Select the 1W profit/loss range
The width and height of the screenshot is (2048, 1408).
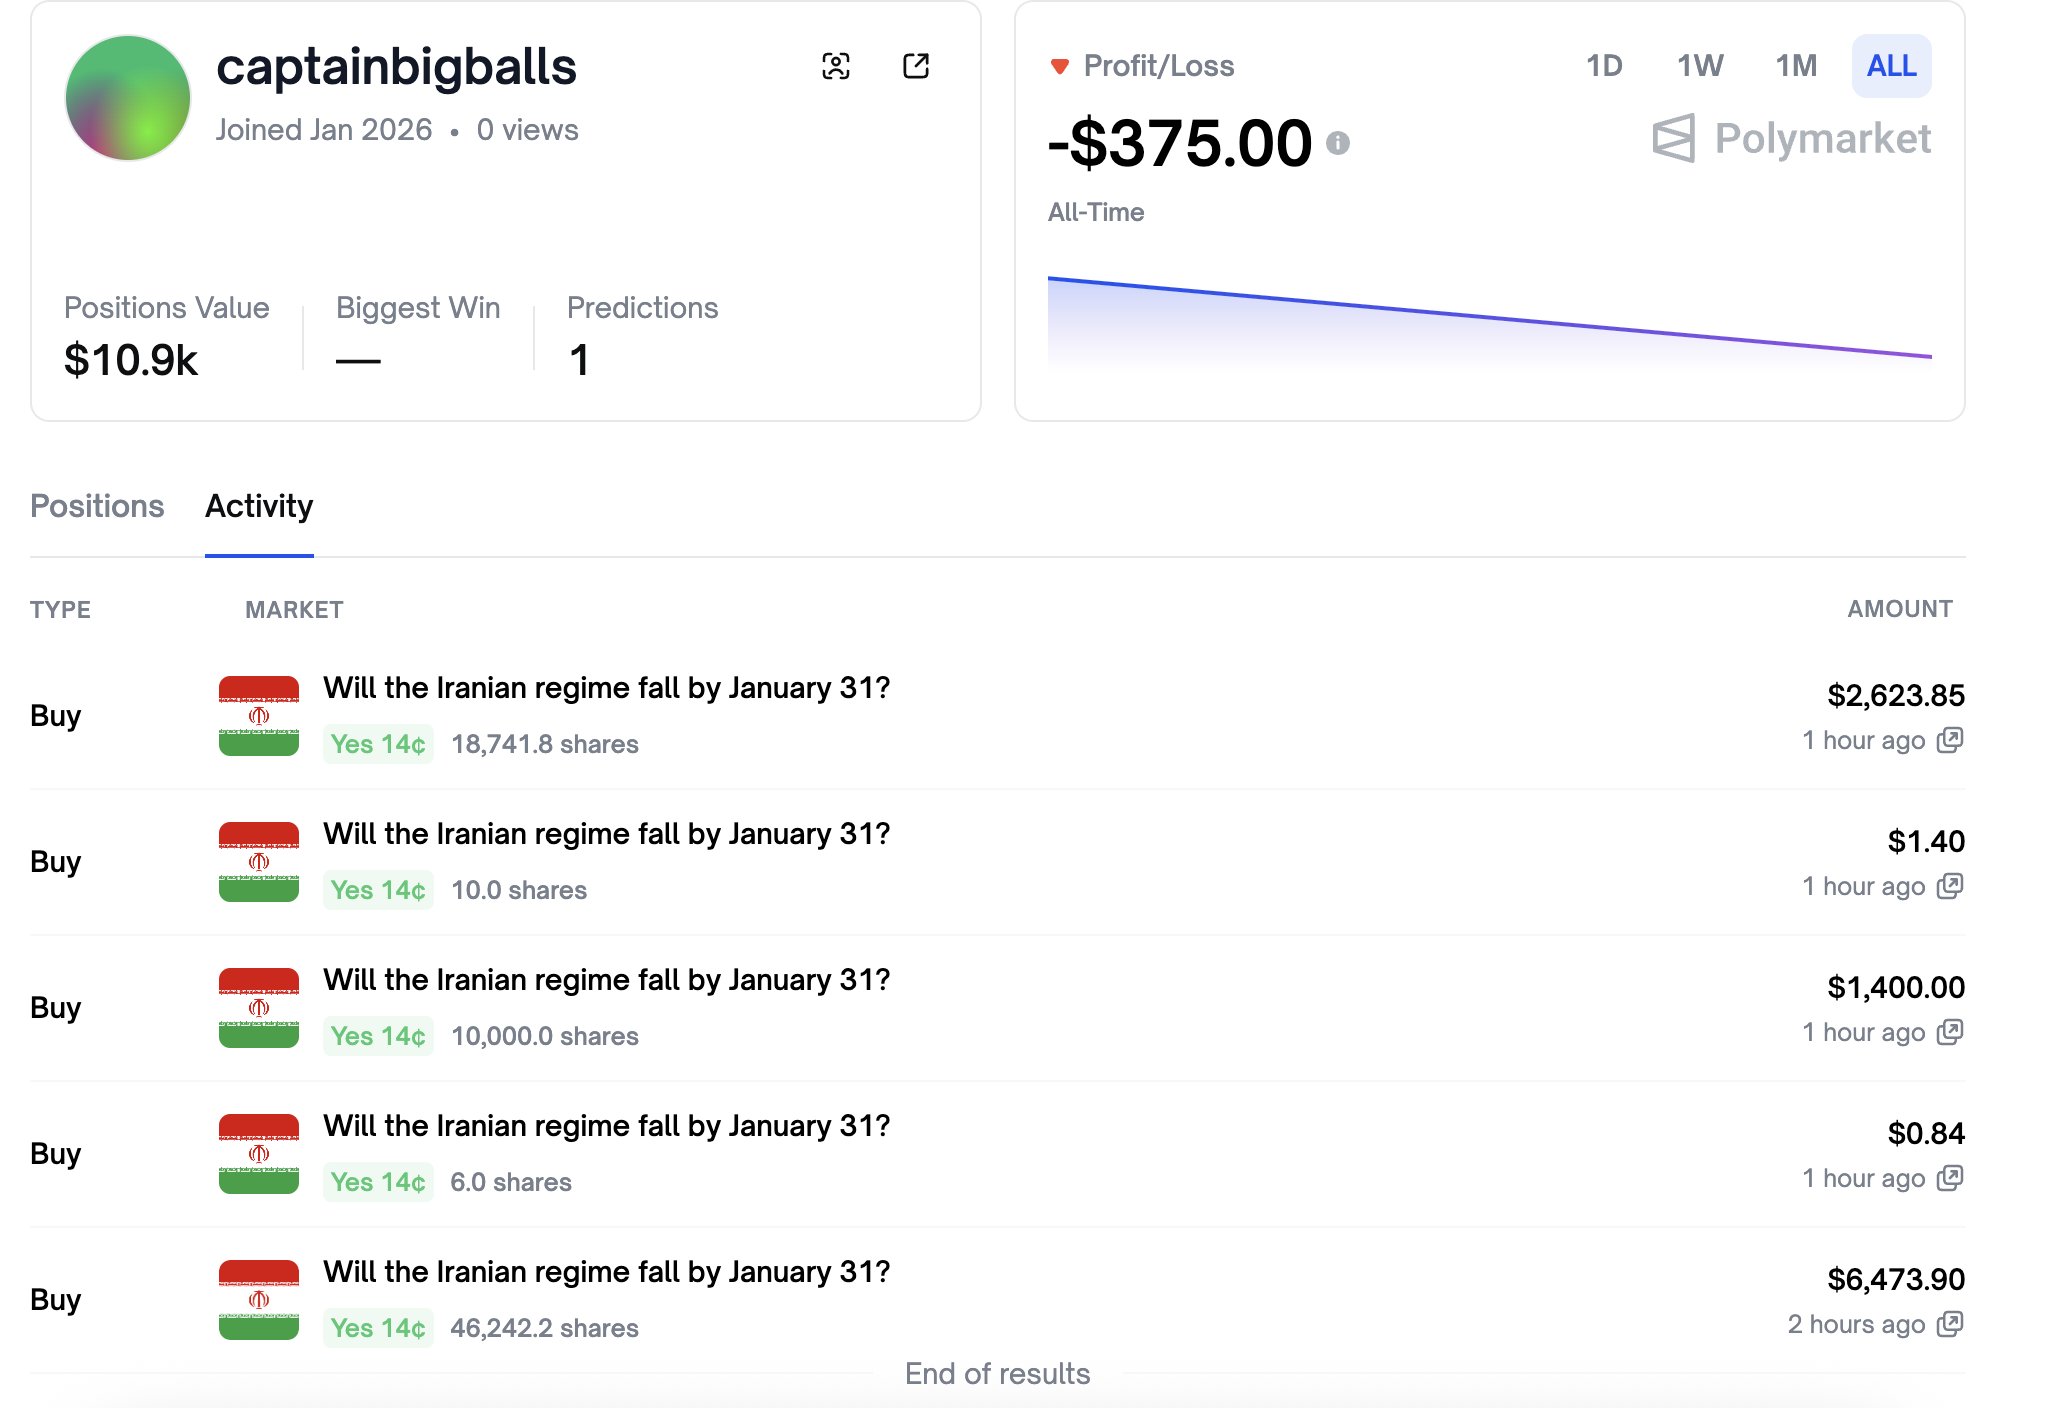click(x=1700, y=66)
